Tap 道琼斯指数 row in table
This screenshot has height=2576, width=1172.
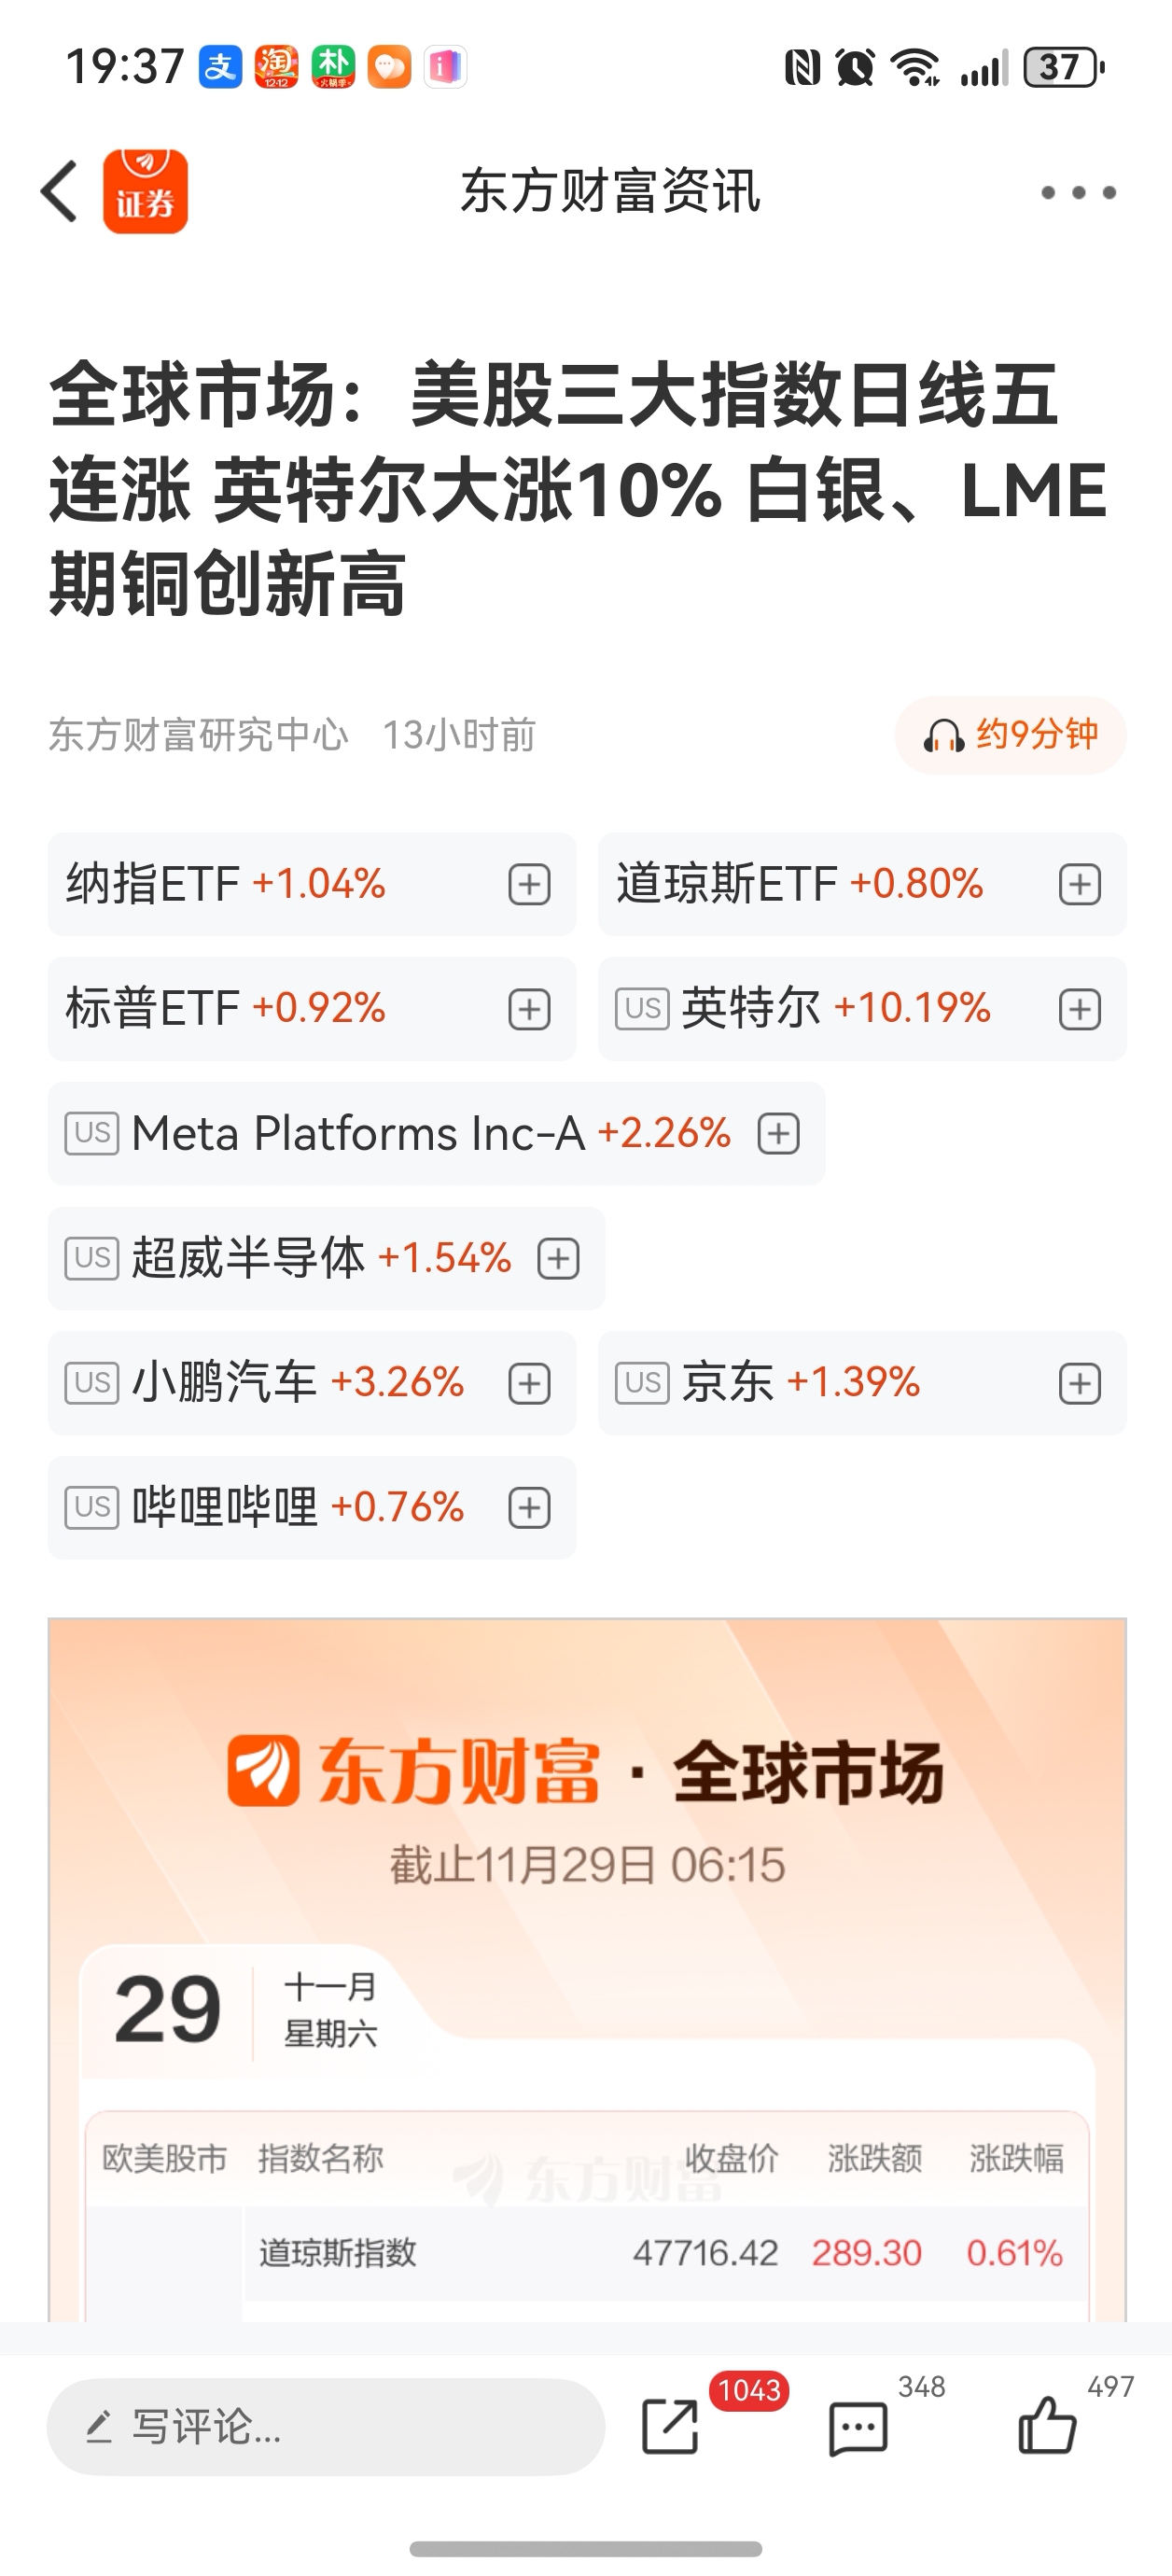tap(665, 2253)
